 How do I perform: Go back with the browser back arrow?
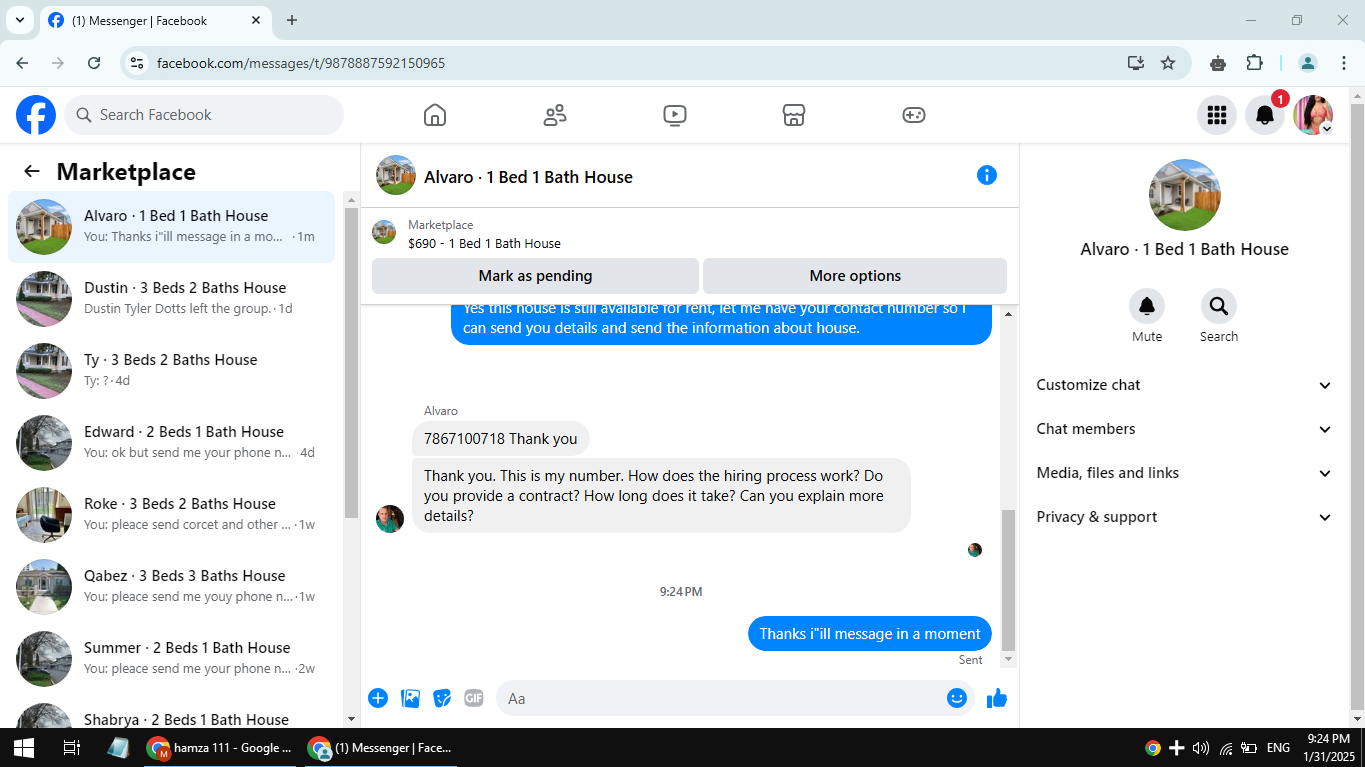click(22, 63)
